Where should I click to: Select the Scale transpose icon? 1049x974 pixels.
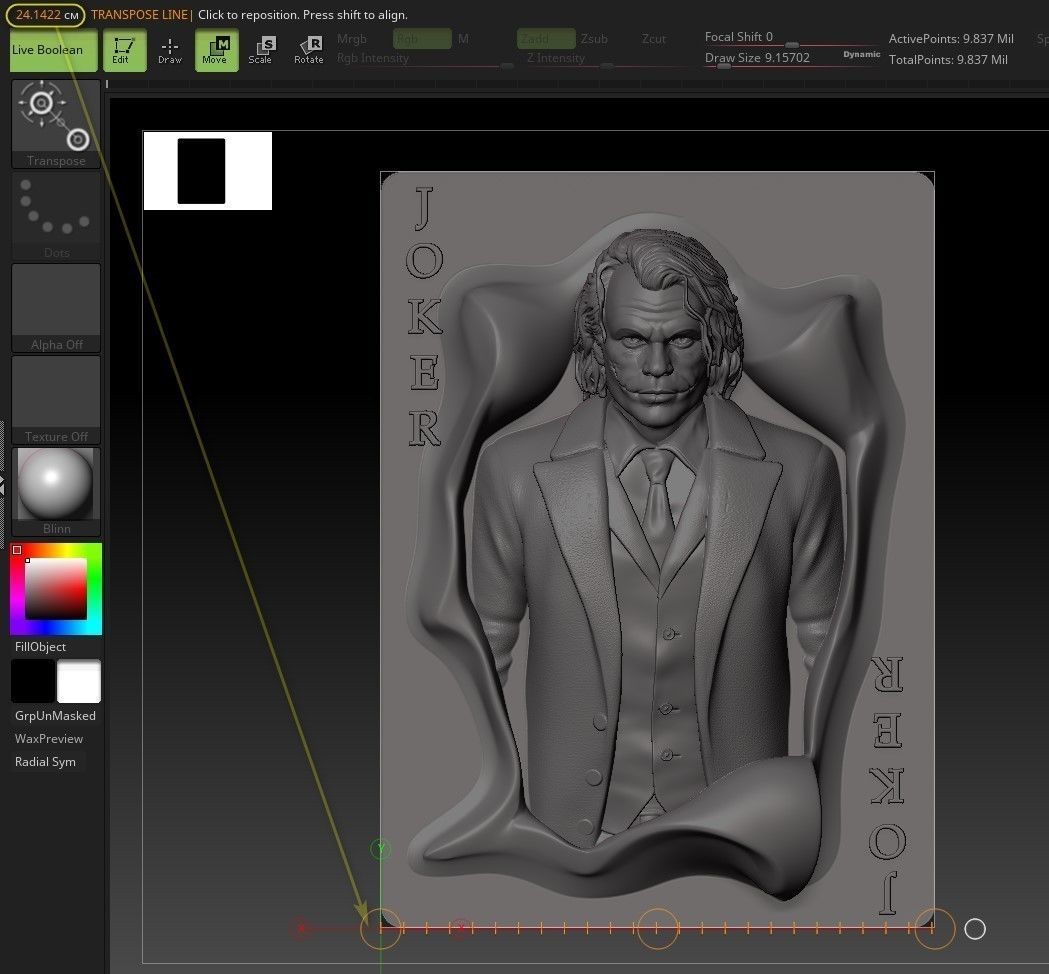(261, 50)
